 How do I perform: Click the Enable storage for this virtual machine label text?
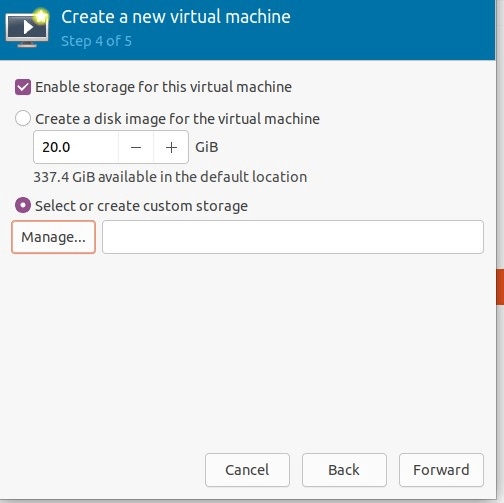[163, 87]
